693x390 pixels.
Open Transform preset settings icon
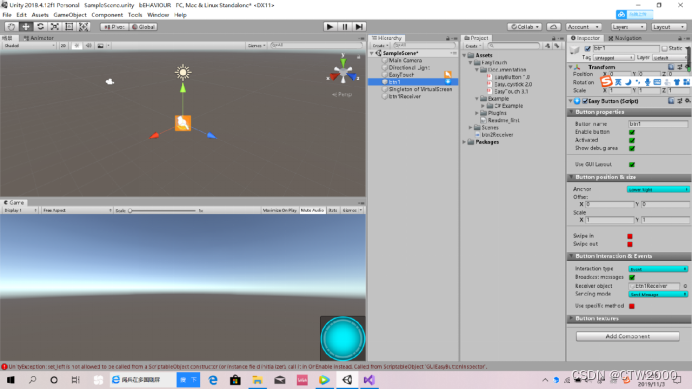680,67
